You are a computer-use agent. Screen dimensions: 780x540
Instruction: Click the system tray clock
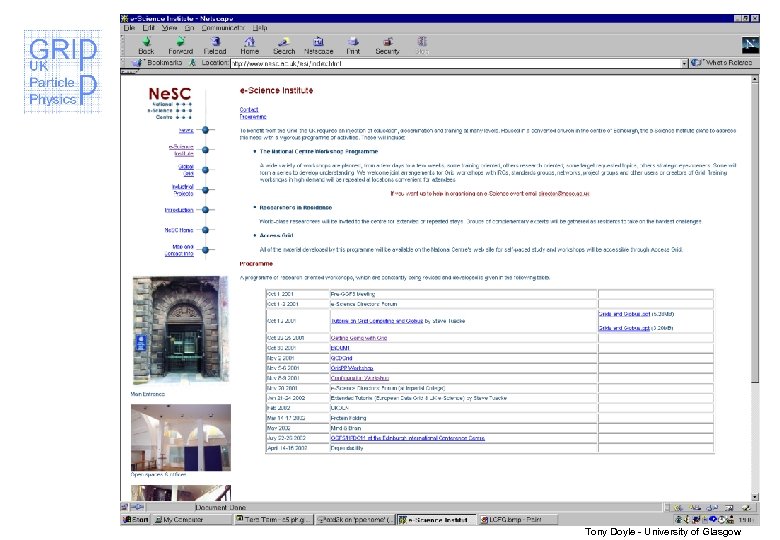pos(745,520)
